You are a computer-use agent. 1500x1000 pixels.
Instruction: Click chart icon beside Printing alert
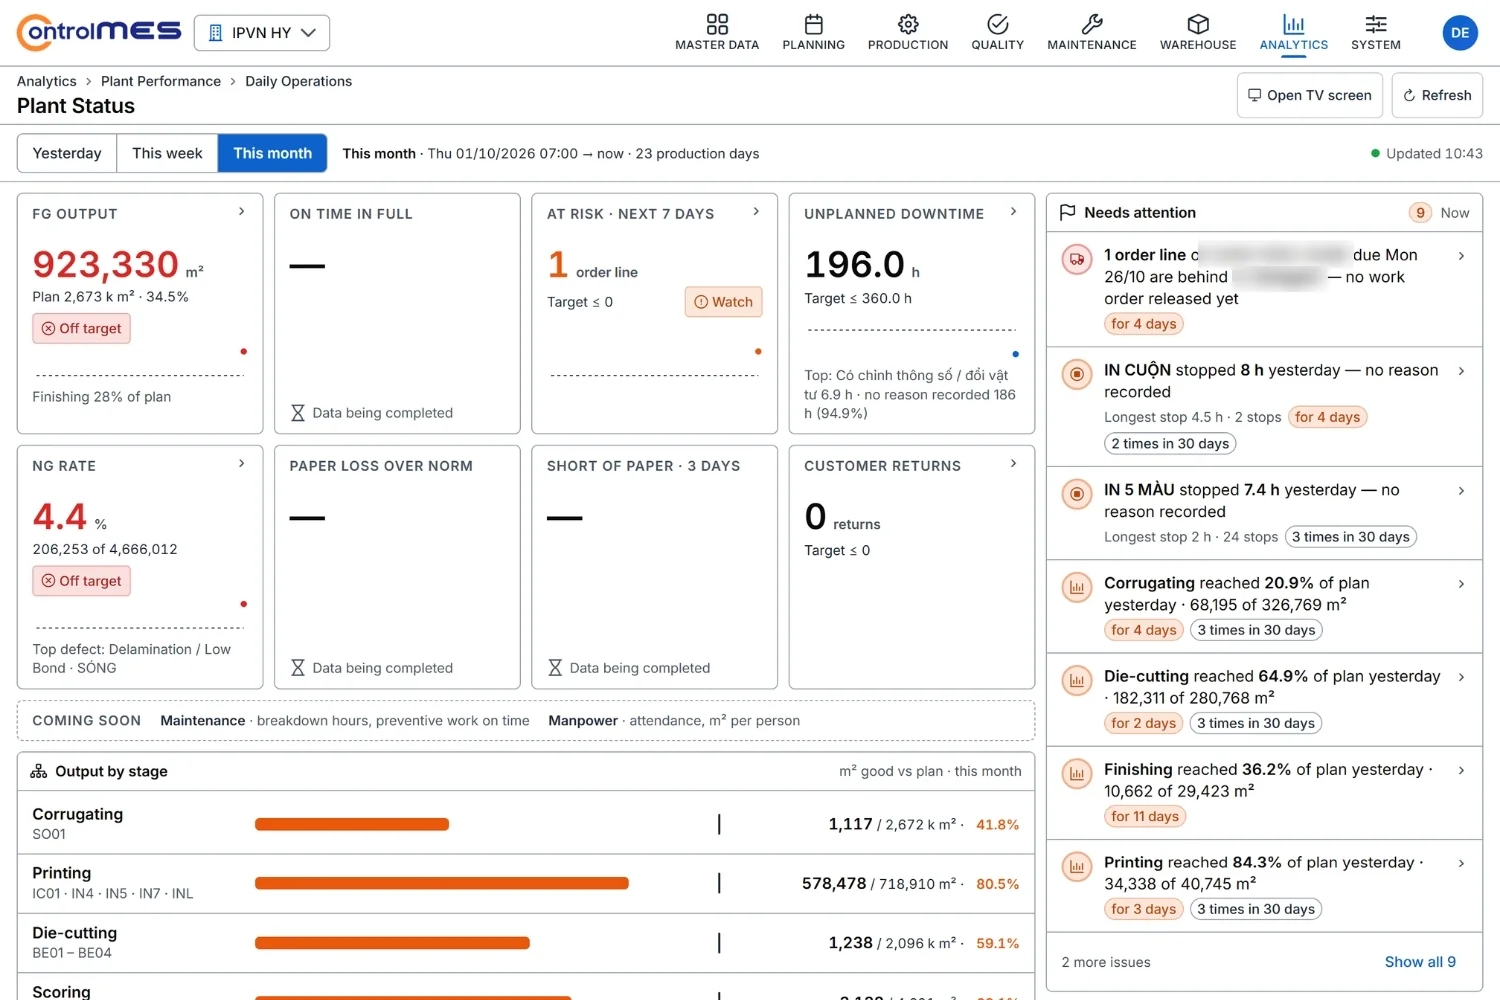(1077, 866)
